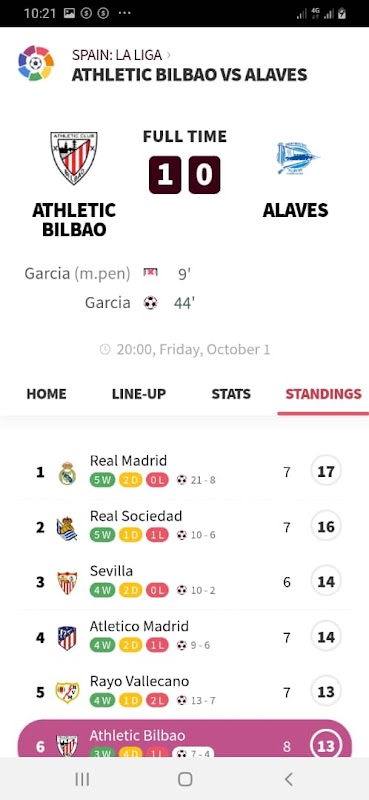Tap the Real Sociedad crest icon
Screen dimensions: 369x800
click(67, 528)
